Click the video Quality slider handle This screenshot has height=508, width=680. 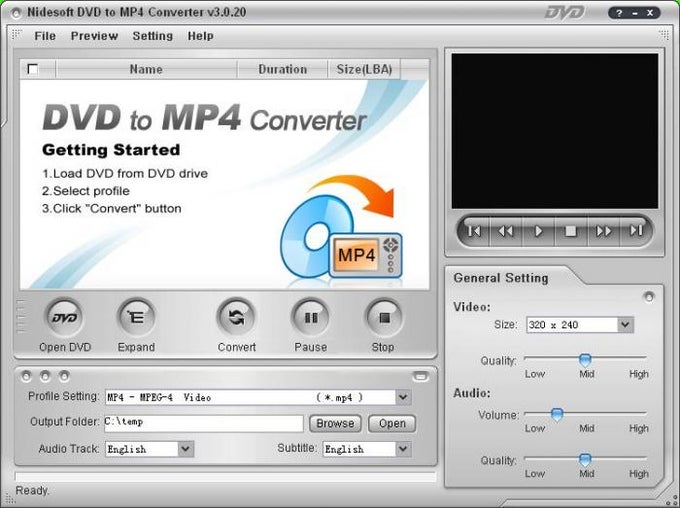pyautogui.click(x=585, y=360)
